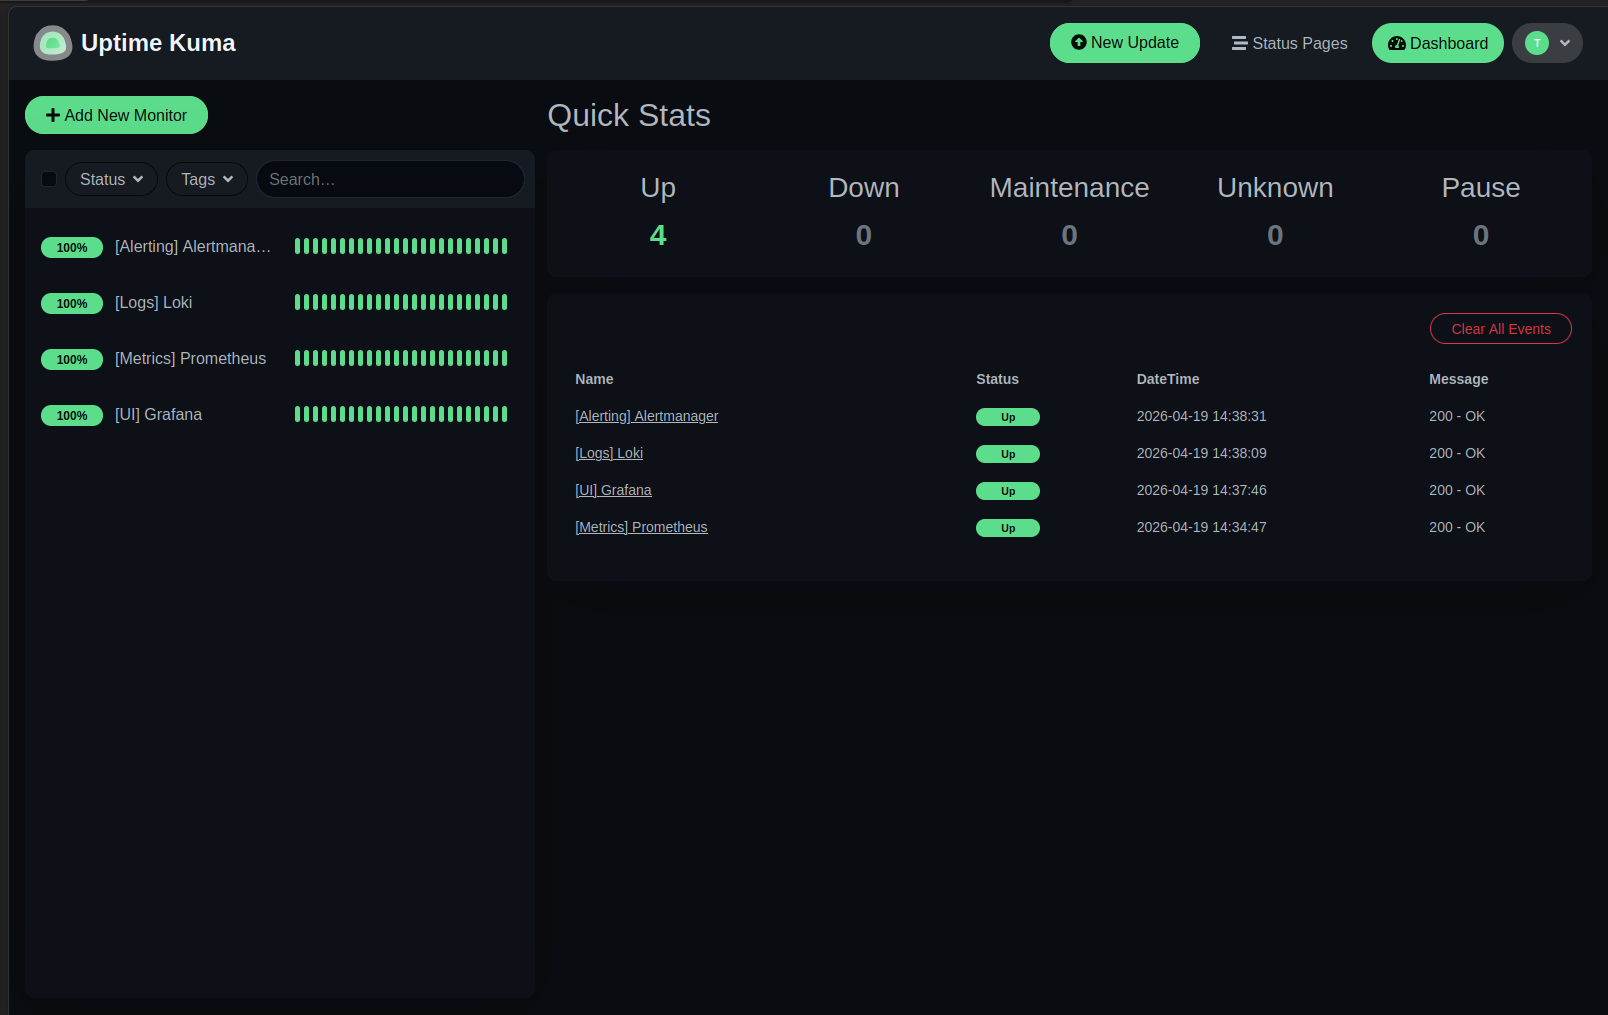1608x1015 pixels.
Task: Click the Up badge in Grafana event row
Action: tap(1008, 491)
